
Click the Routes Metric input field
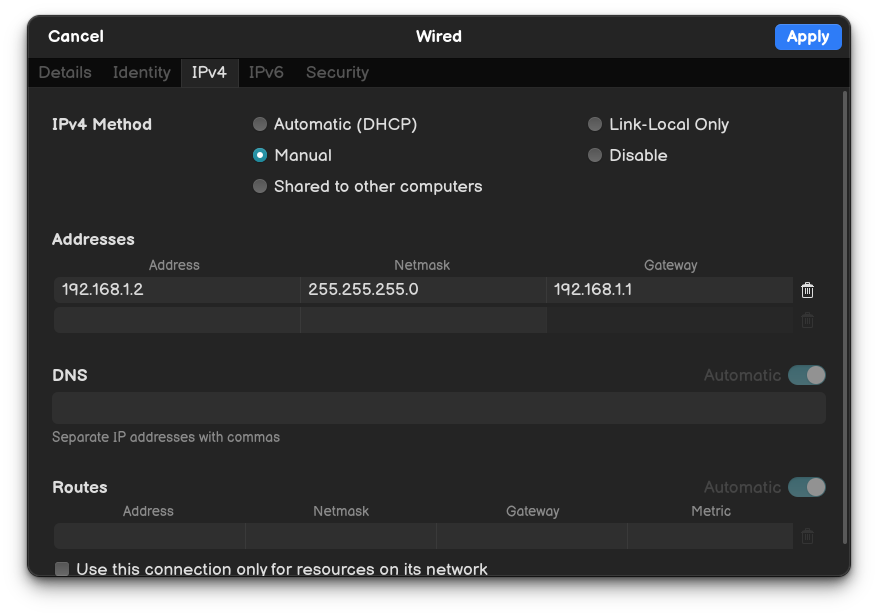pyautogui.click(x=711, y=536)
